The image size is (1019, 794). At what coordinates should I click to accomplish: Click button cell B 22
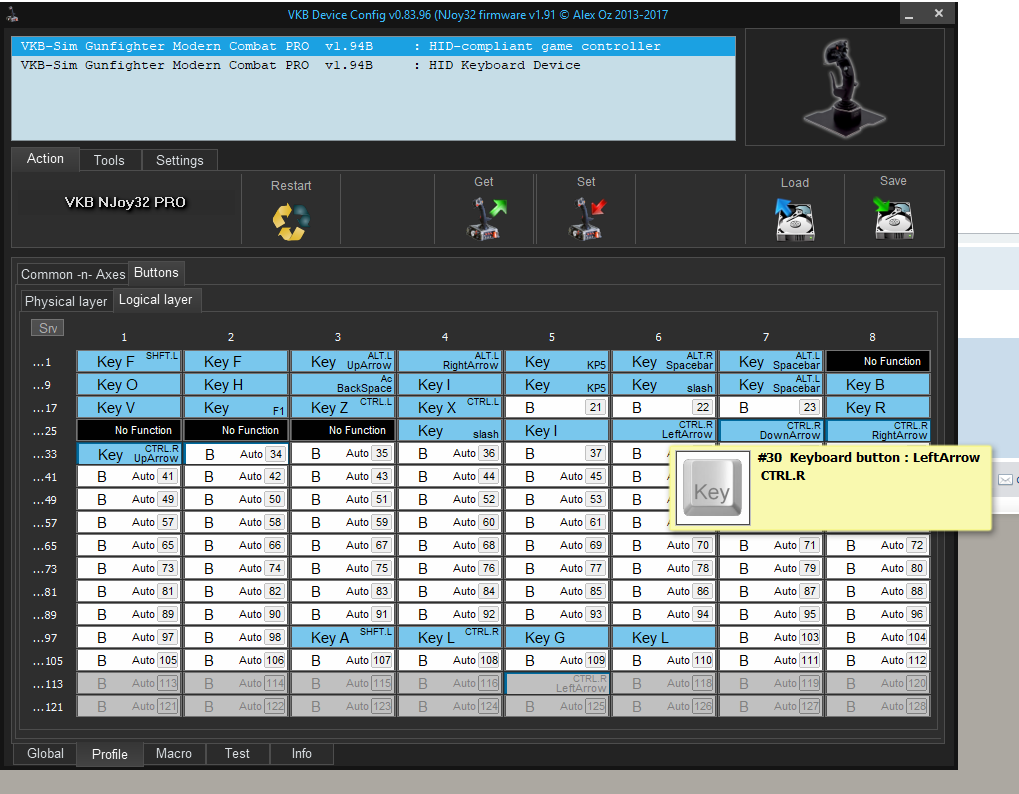click(x=664, y=407)
